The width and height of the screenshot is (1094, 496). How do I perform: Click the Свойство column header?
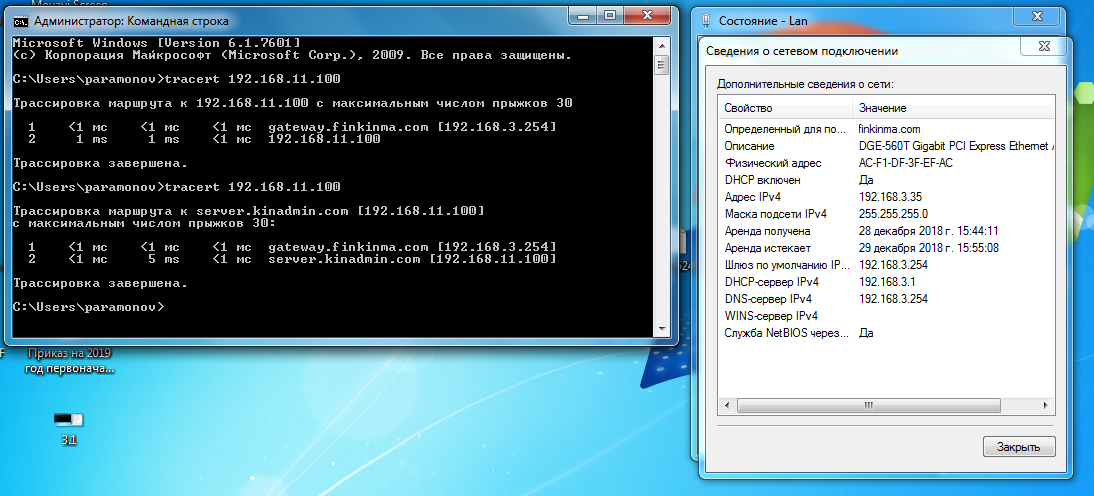click(785, 108)
